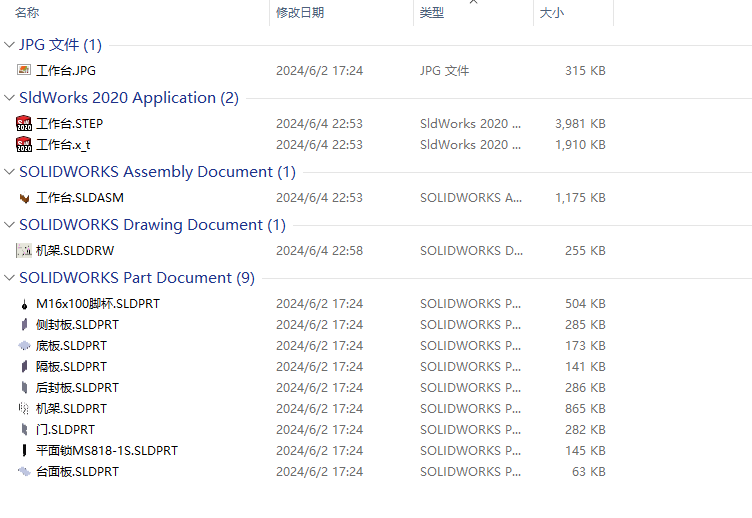
Task: Click the 63 KB size cell
Action: pyautogui.click(x=589, y=472)
